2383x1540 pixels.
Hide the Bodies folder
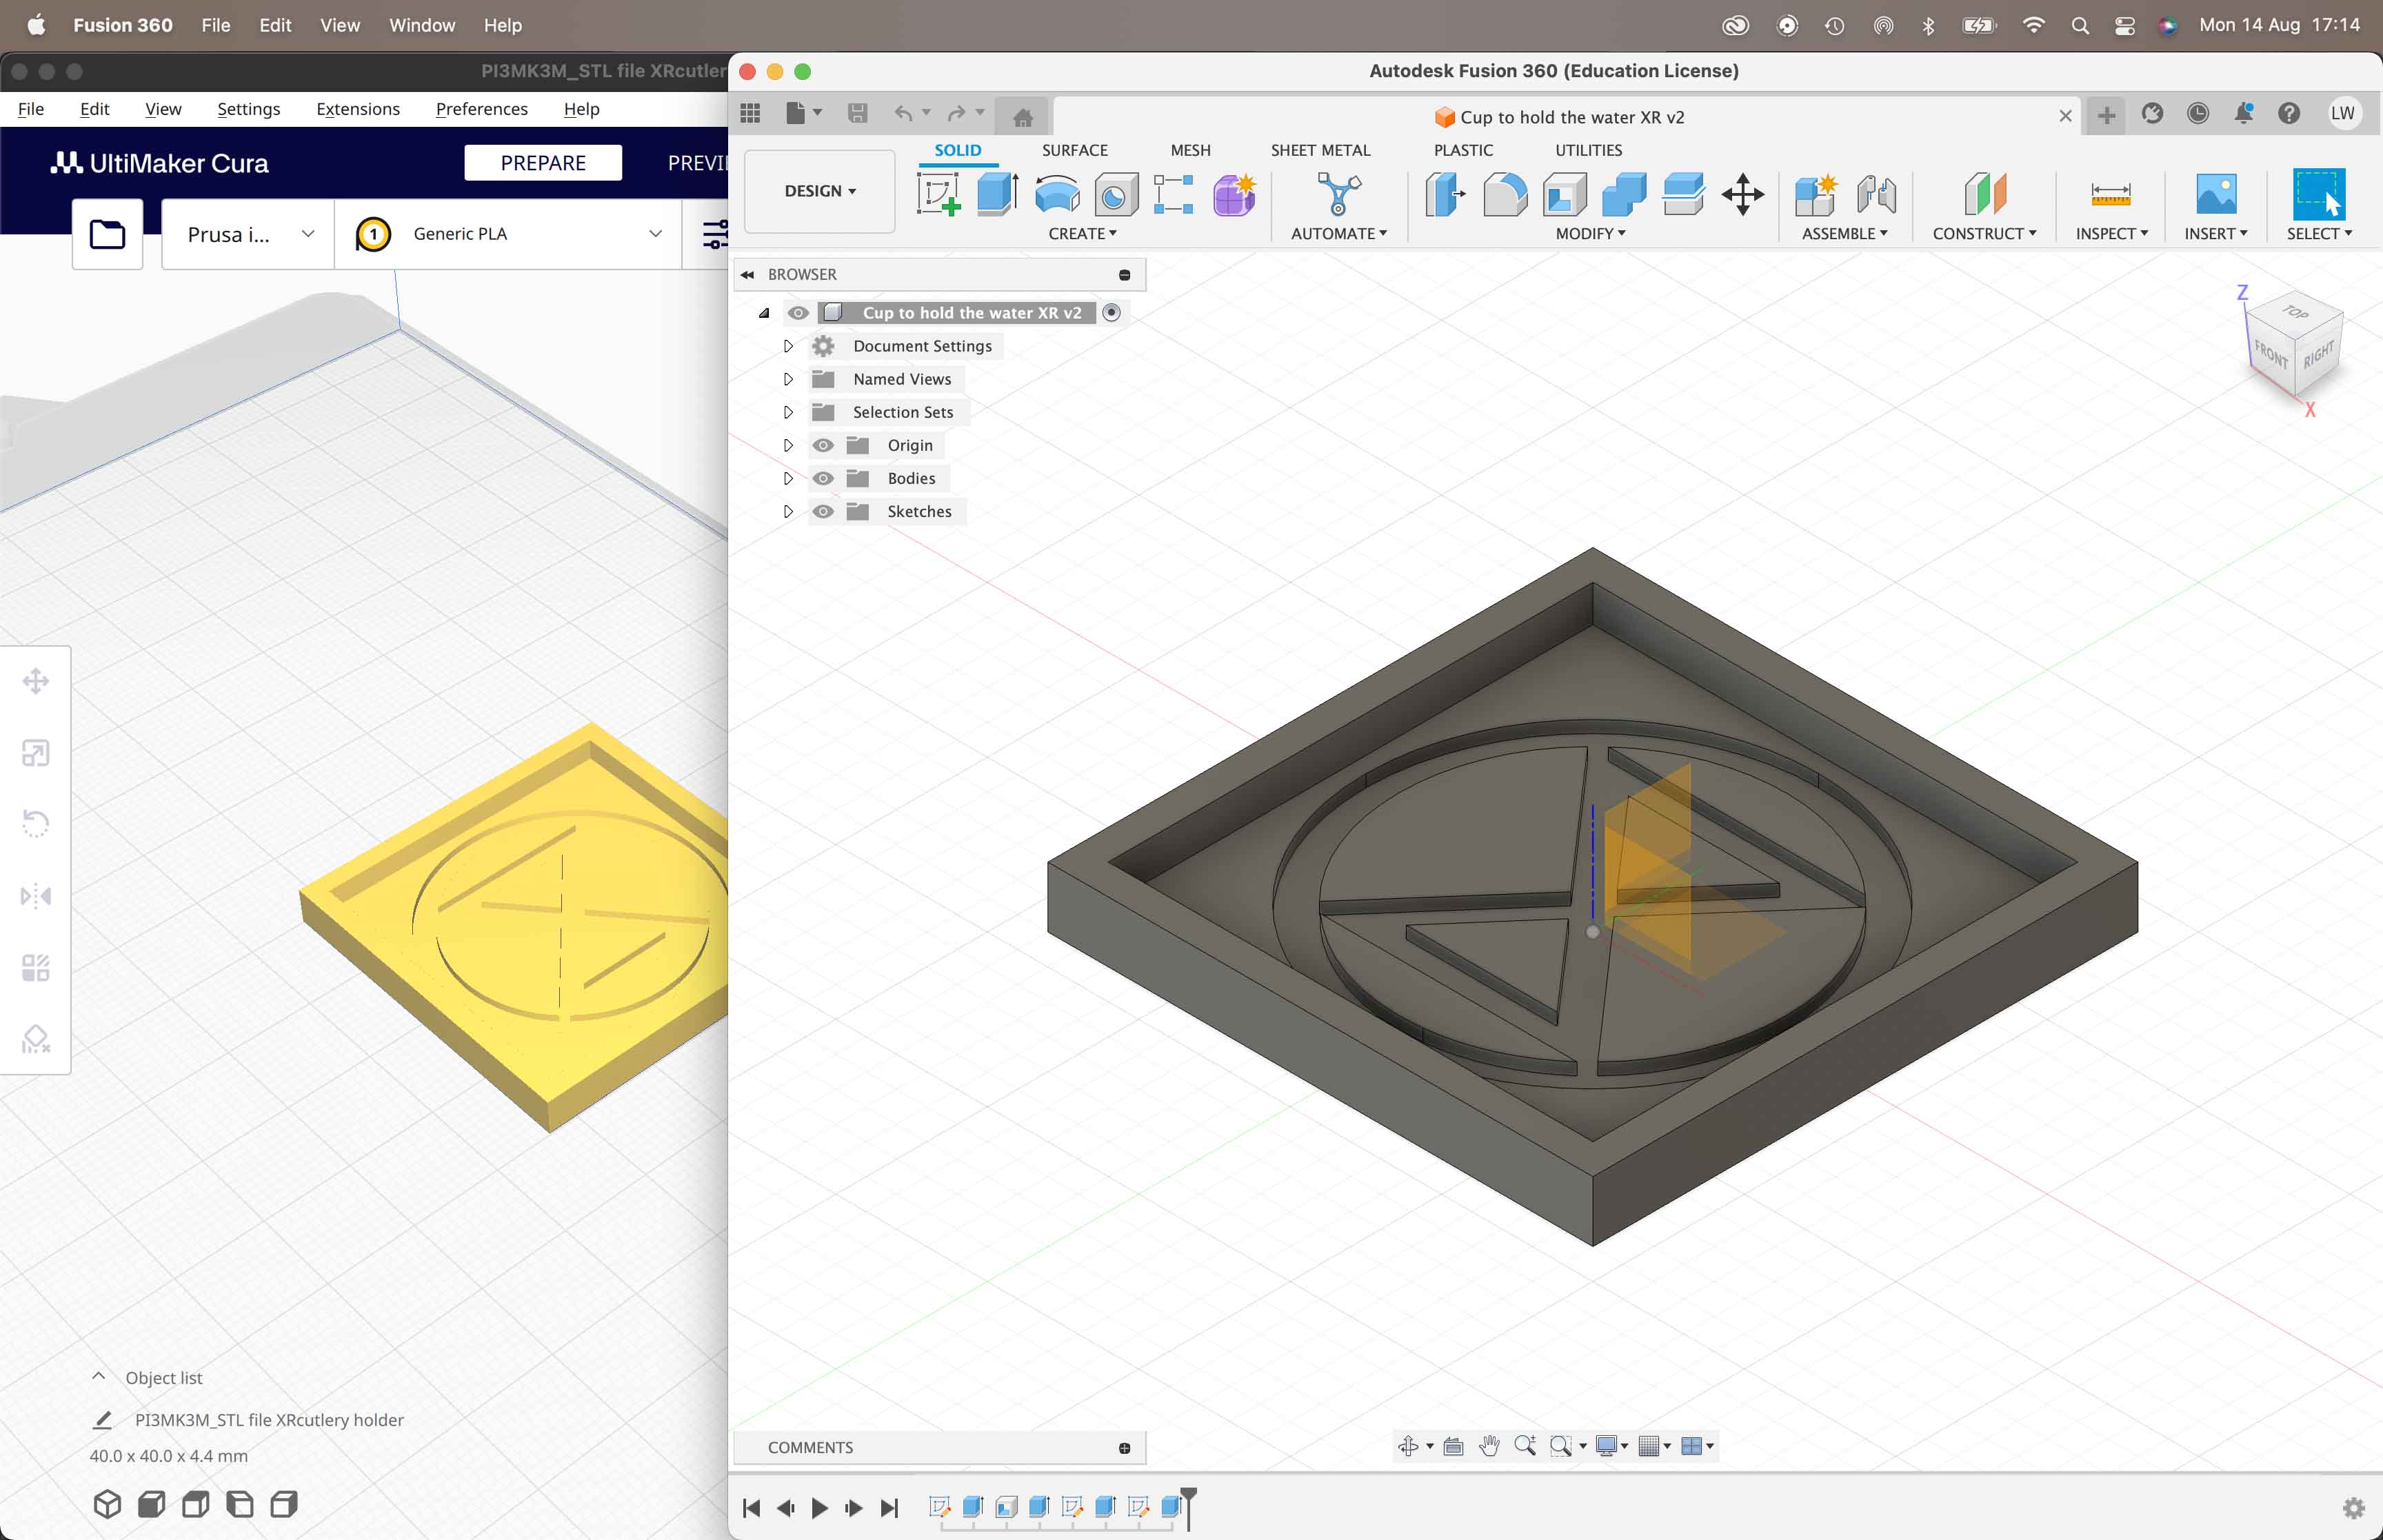[x=823, y=478]
